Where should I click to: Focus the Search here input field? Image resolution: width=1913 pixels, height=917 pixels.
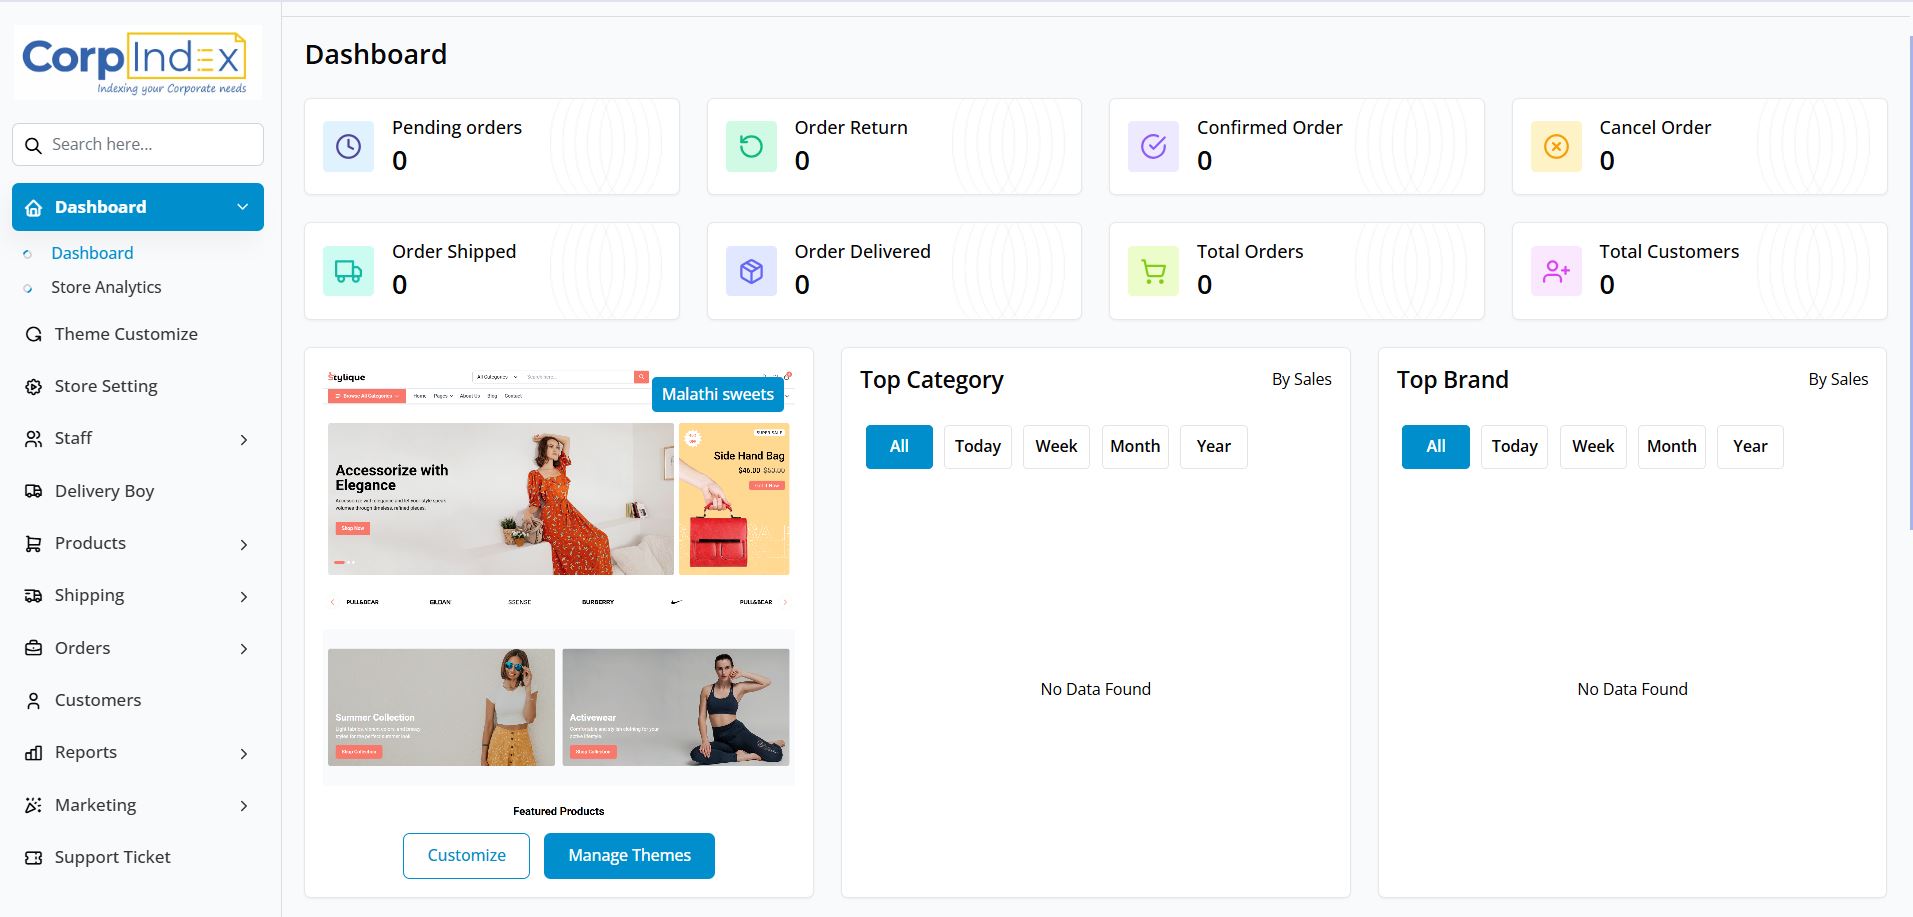150,145
